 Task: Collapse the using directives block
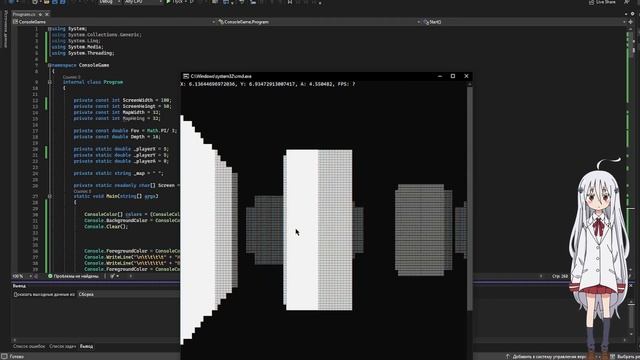click(49, 29)
